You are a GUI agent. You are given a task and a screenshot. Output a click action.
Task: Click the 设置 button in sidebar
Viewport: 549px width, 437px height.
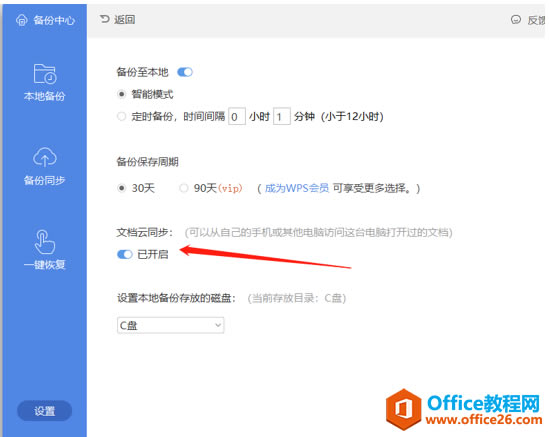44,410
